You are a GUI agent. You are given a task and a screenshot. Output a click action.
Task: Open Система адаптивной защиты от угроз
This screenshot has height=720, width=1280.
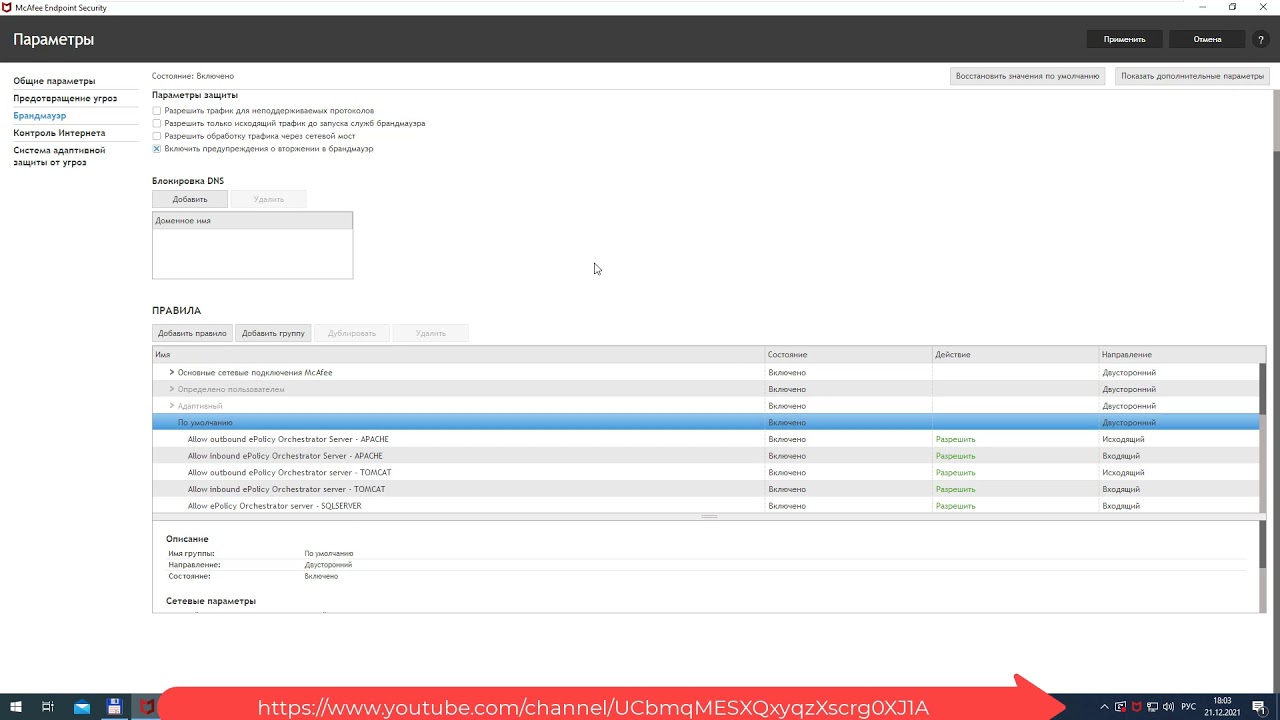click(x=59, y=156)
